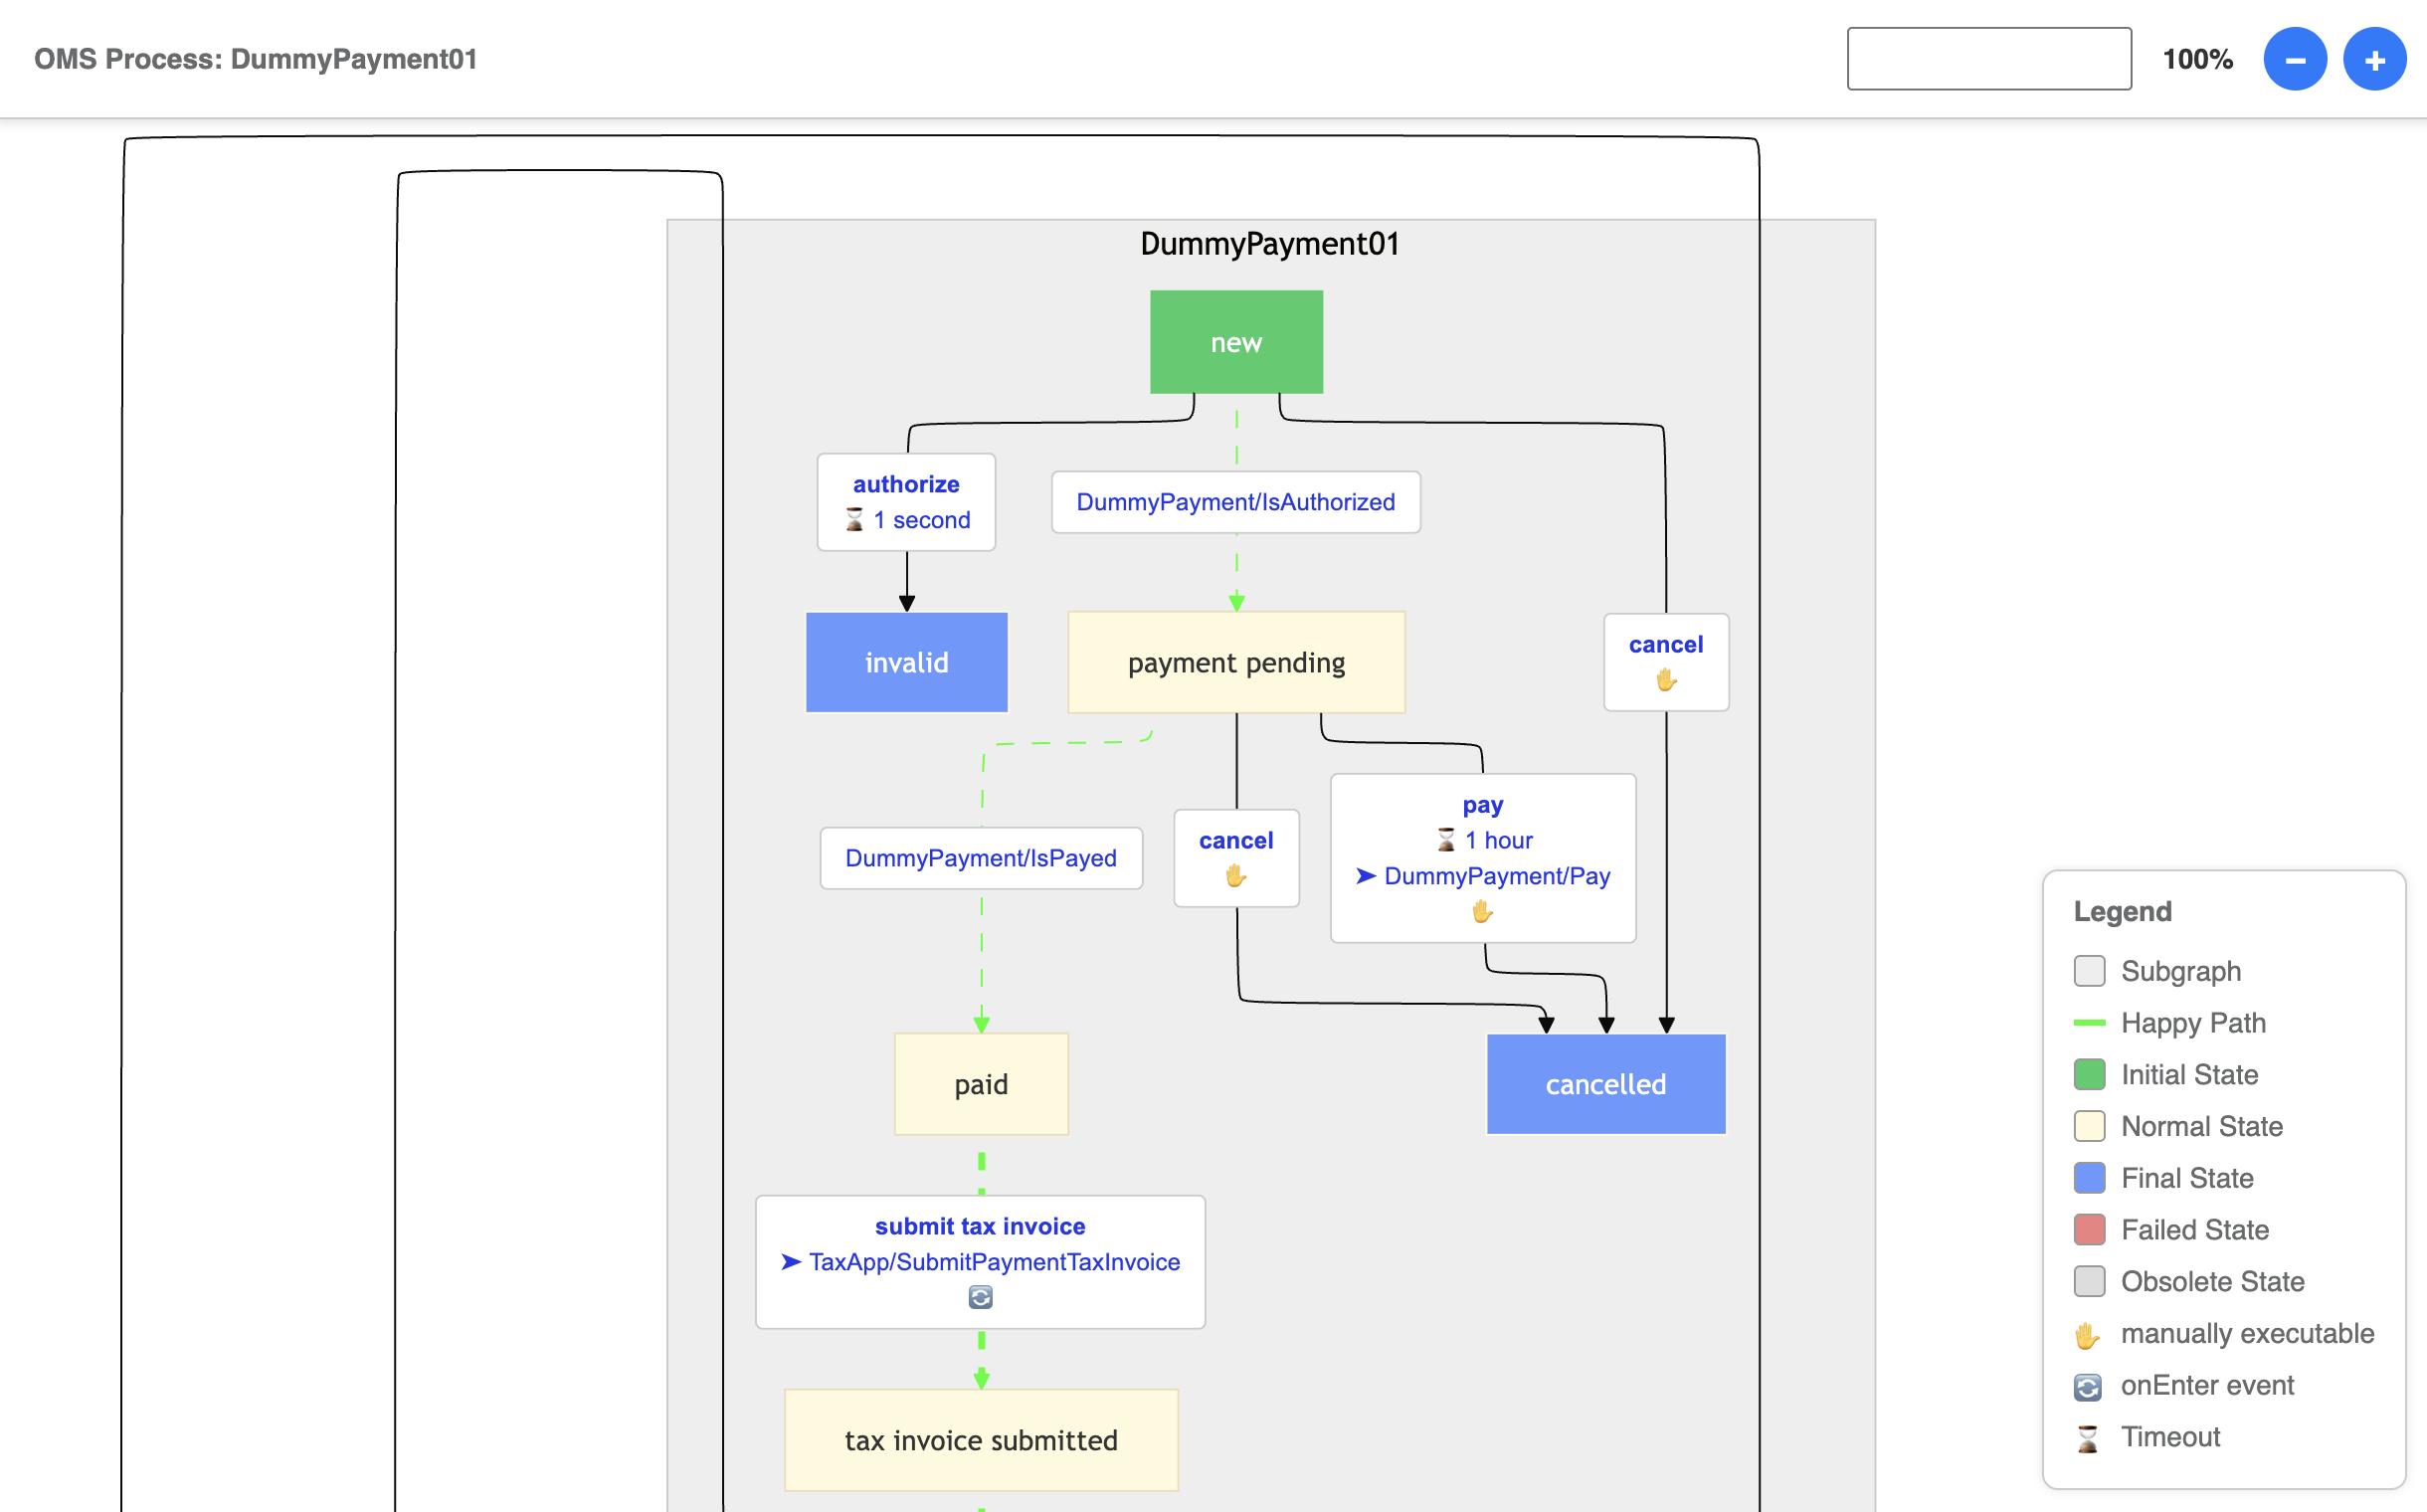Select the payment pending state node

(x=1236, y=662)
